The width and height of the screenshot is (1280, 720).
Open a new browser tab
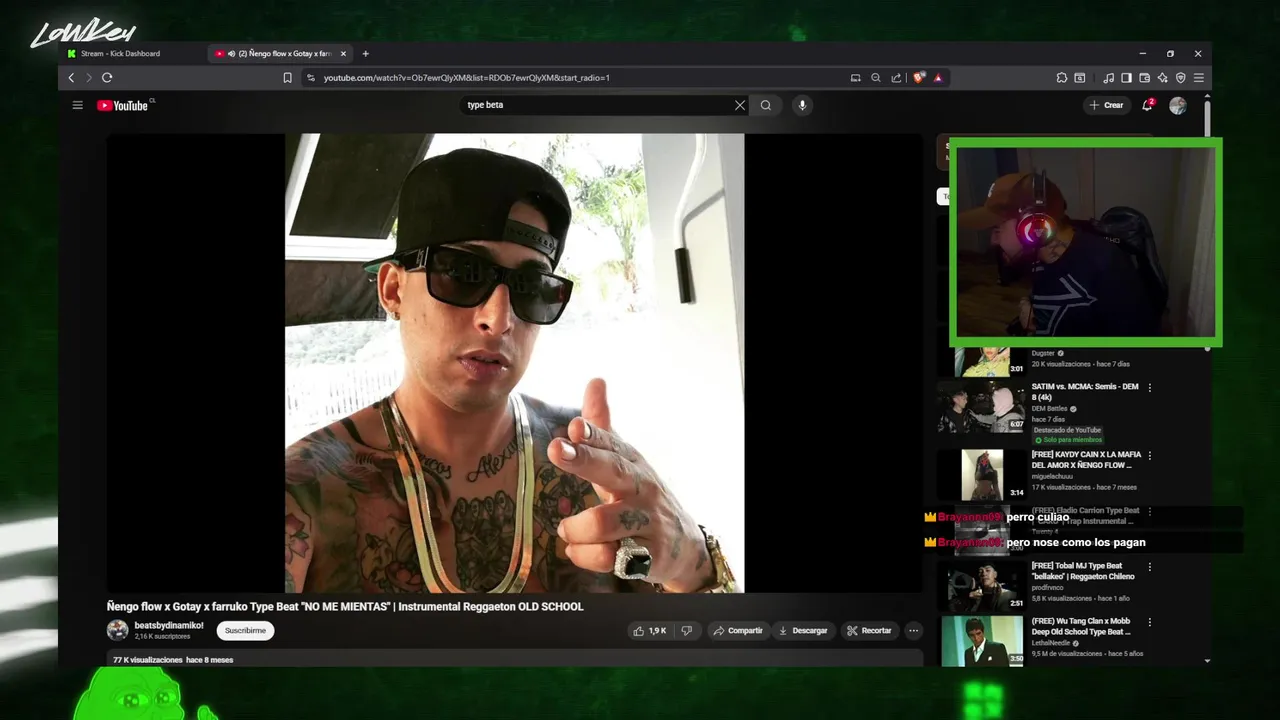(365, 54)
